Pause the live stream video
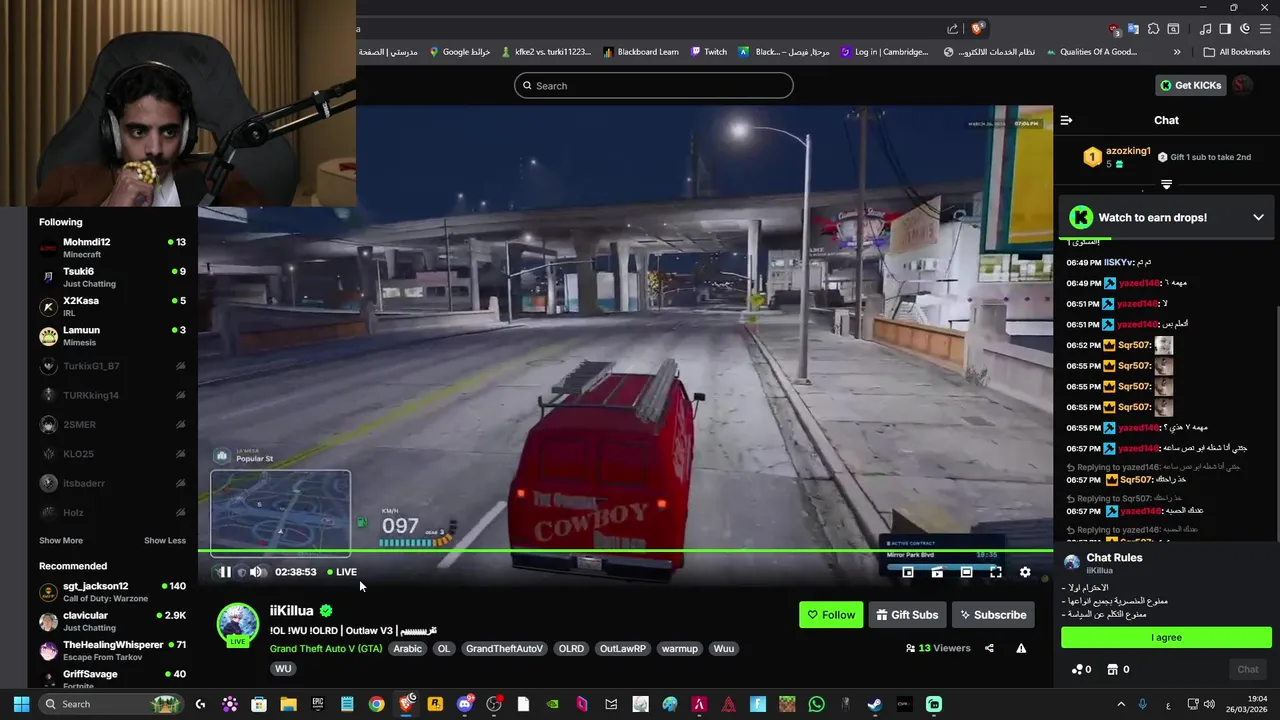Image resolution: width=1280 pixels, height=720 pixels. click(x=225, y=572)
